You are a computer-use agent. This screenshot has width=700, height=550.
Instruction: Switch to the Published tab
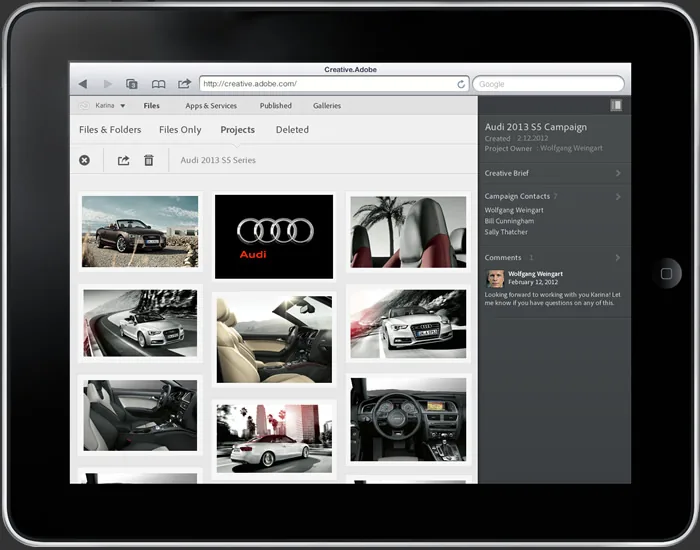tap(275, 106)
